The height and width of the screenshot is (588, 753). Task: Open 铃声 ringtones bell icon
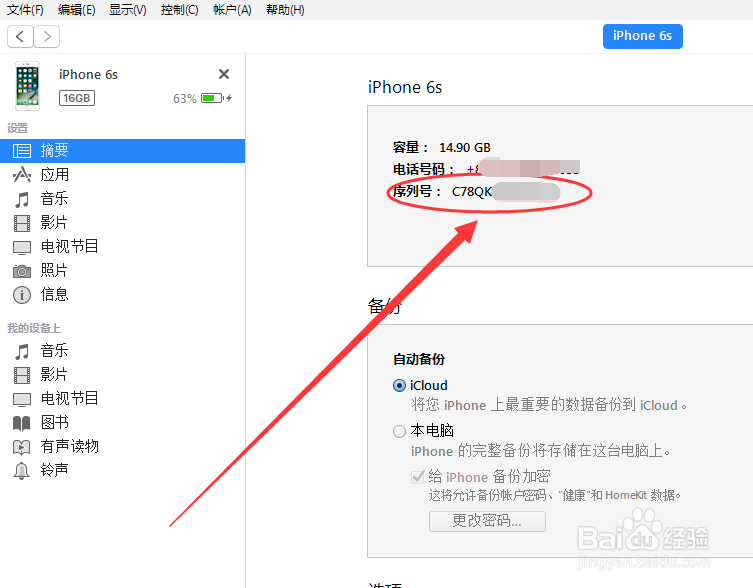tap(22, 471)
